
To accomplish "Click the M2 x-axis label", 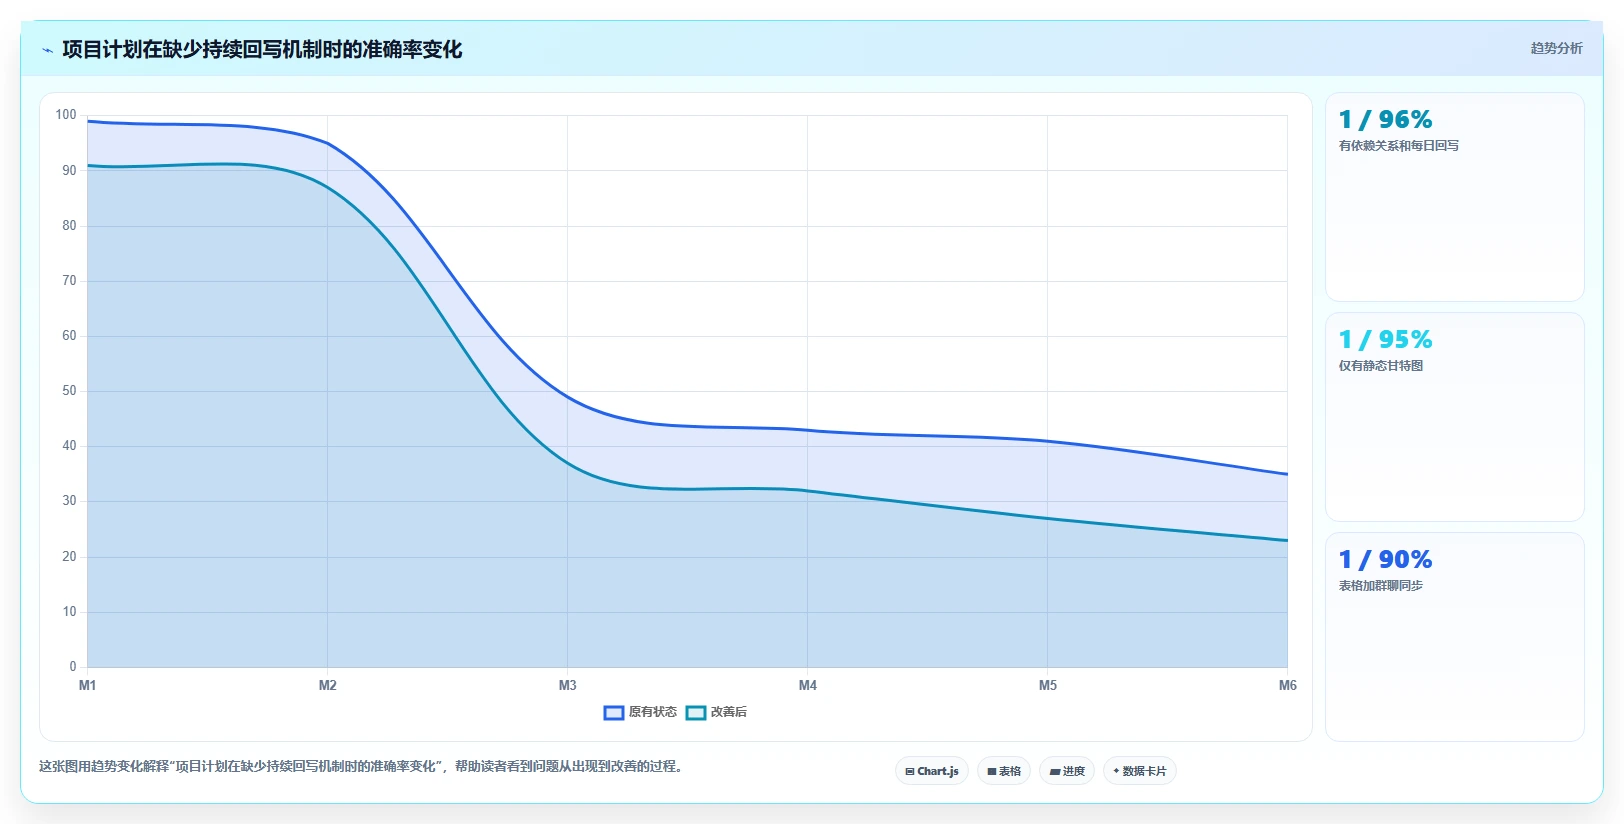I will coord(328,686).
